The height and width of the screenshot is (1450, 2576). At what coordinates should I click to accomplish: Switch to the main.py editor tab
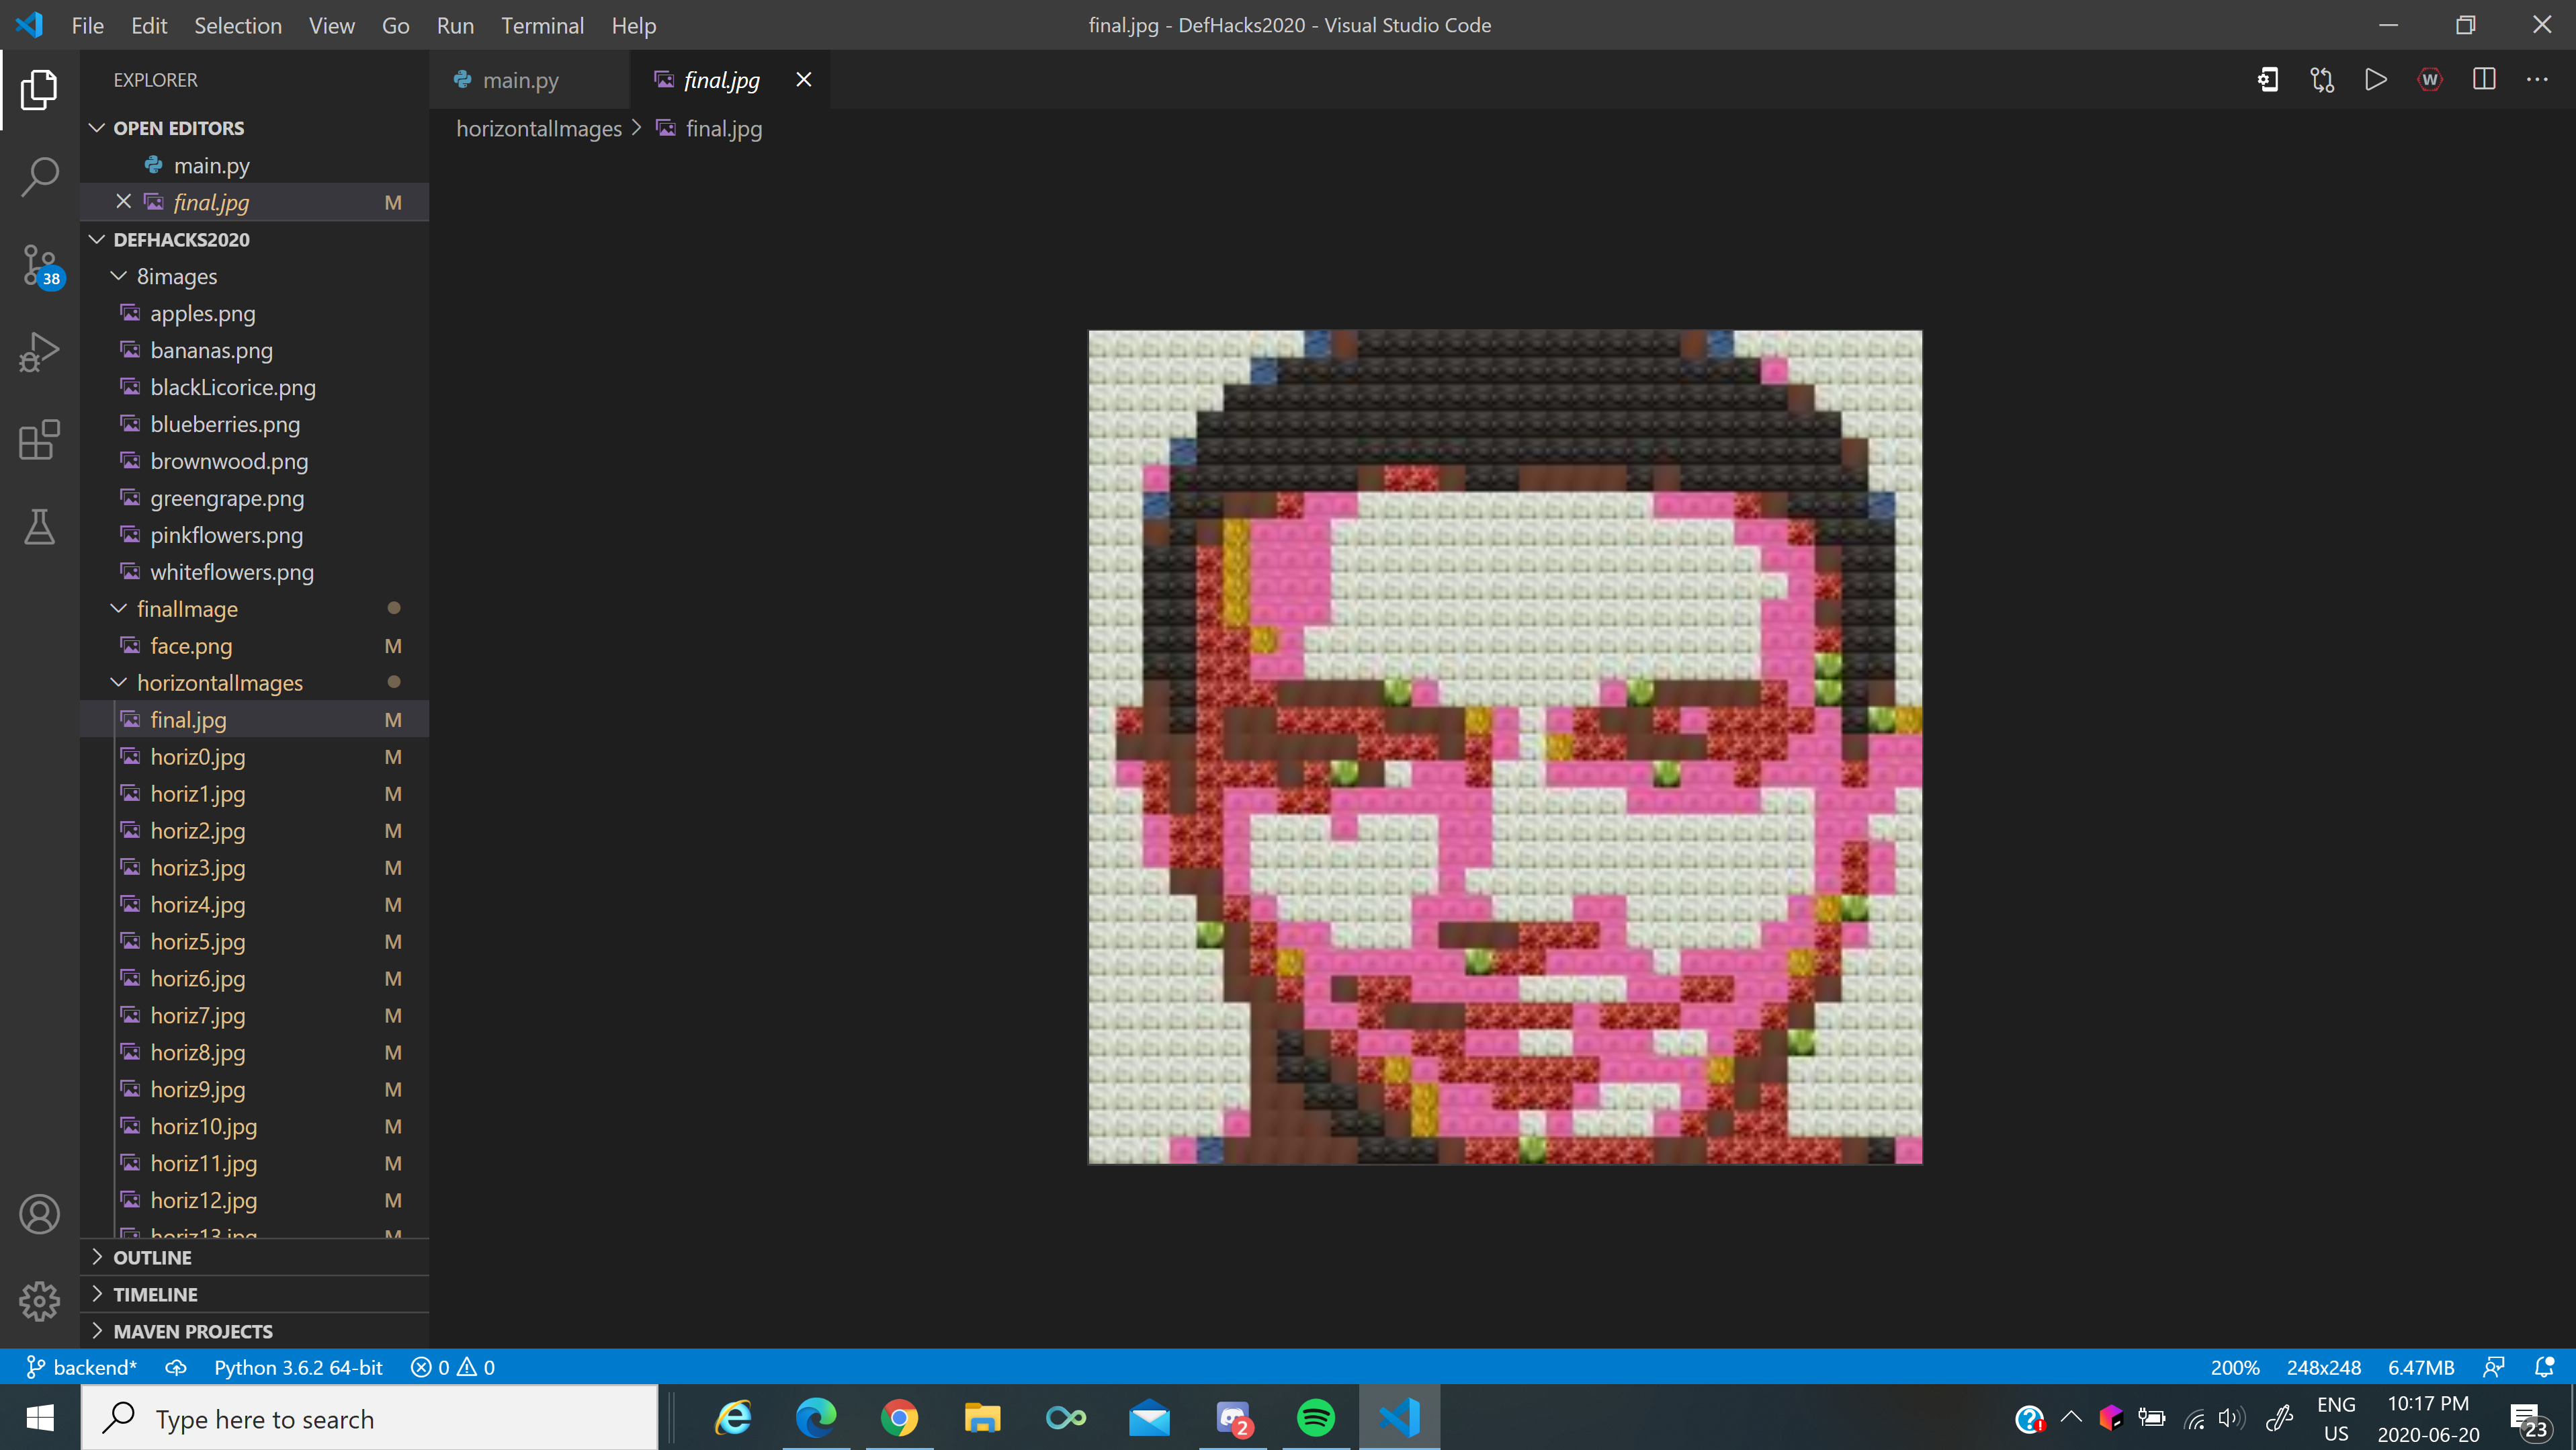[519, 80]
